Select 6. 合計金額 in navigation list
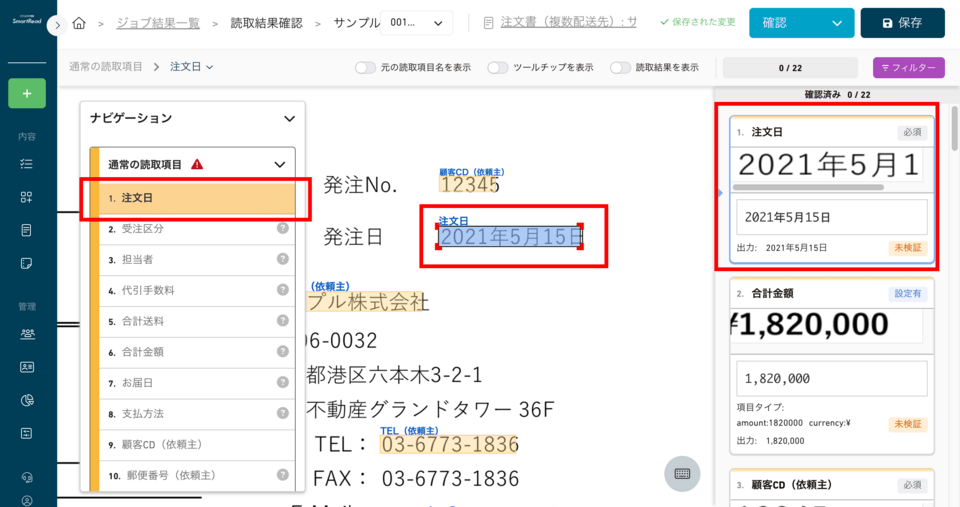This screenshot has width=960, height=507. 197,352
